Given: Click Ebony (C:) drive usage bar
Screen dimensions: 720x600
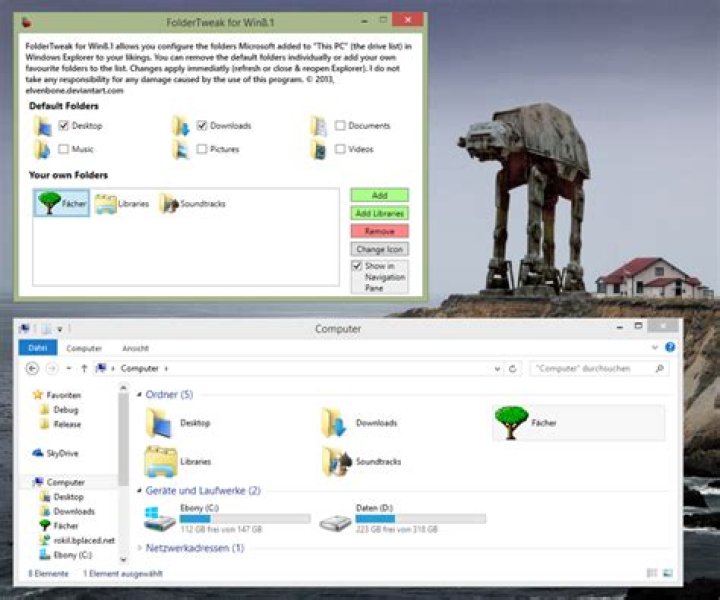Looking at the screenshot, I should tap(245, 519).
